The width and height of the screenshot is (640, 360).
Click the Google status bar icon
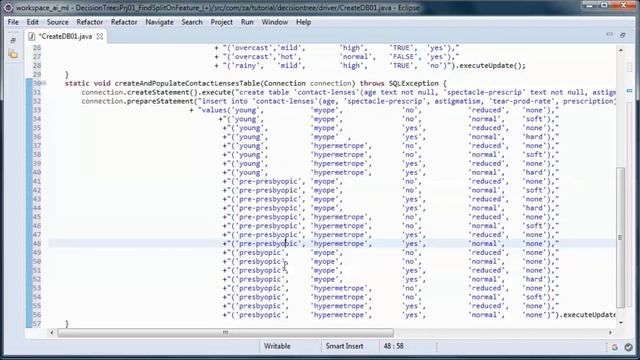click(614, 347)
